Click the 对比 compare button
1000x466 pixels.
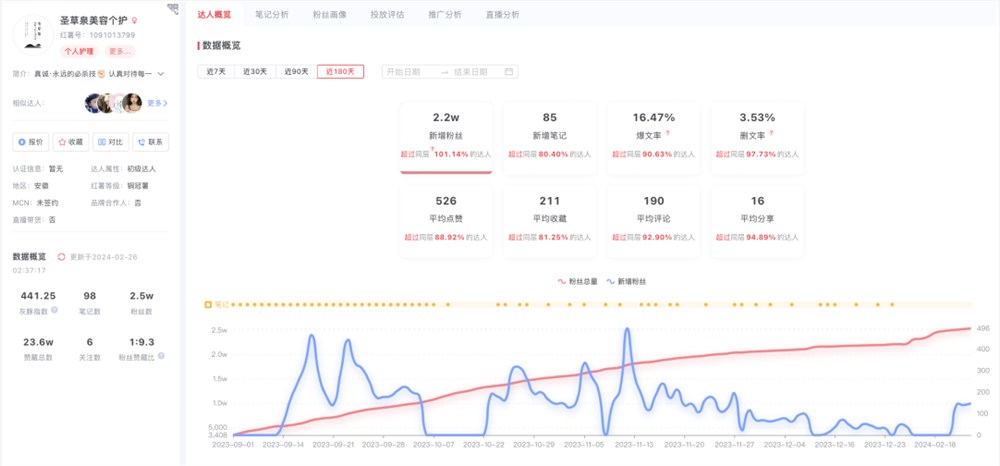click(111, 142)
